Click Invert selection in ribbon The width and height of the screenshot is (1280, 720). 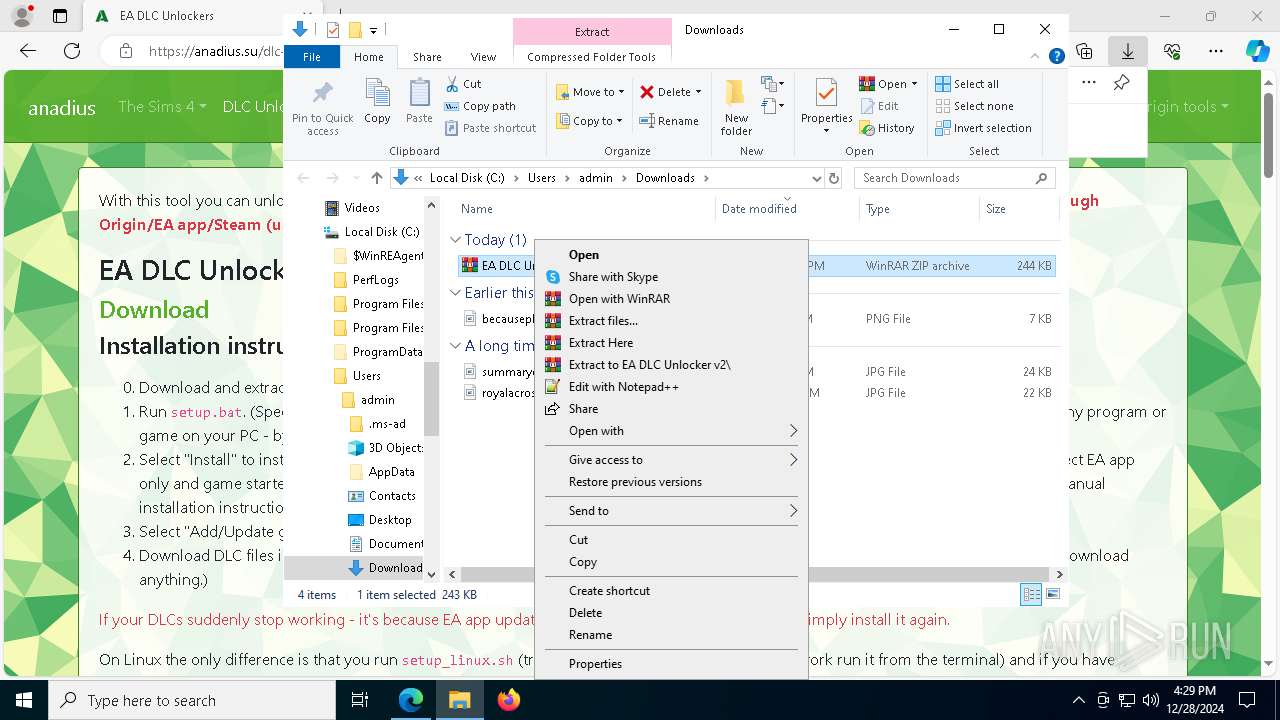(x=983, y=128)
